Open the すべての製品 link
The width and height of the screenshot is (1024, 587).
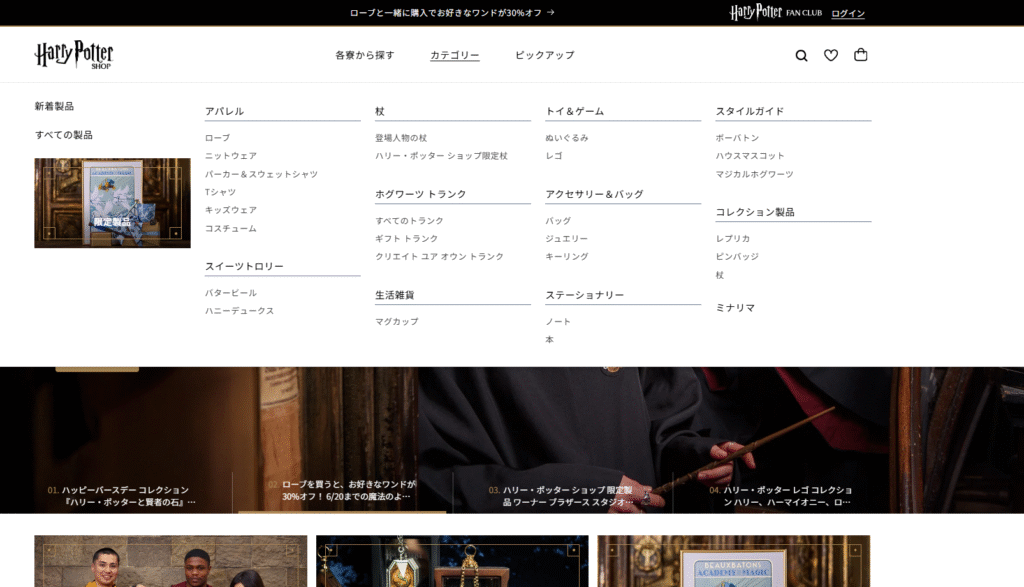click(63, 135)
